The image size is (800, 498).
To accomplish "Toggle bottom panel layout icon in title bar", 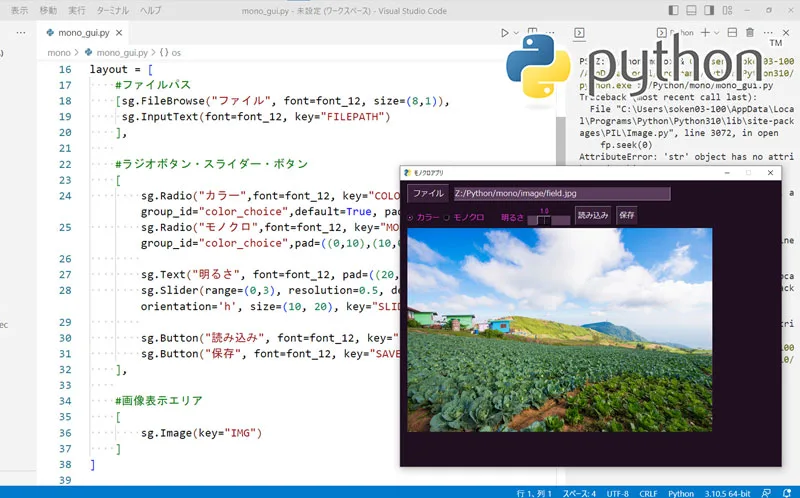I will [691, 10].
